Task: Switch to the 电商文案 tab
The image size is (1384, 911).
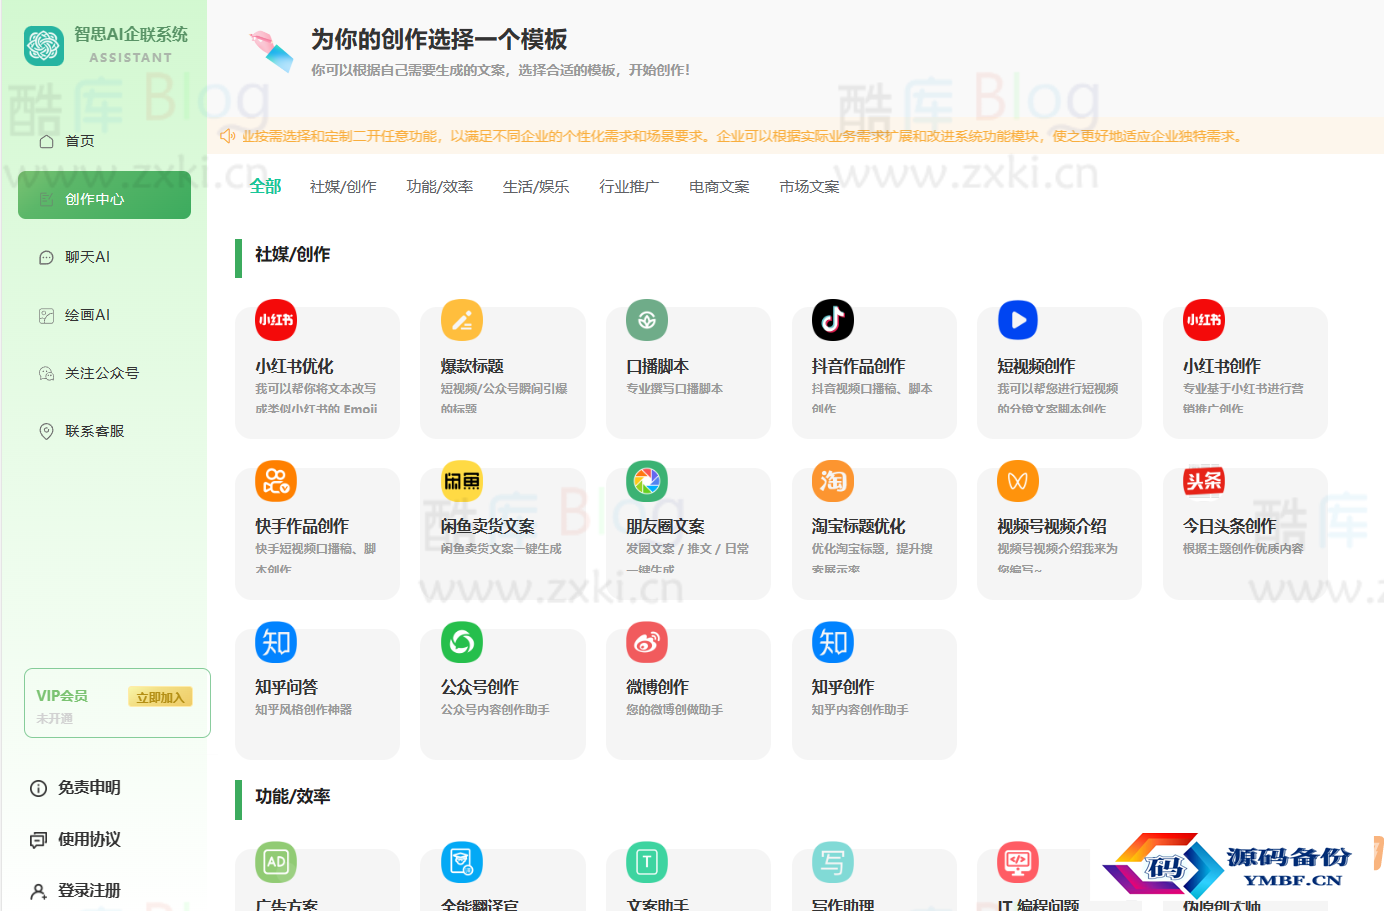Action: [x=719, y=186]
